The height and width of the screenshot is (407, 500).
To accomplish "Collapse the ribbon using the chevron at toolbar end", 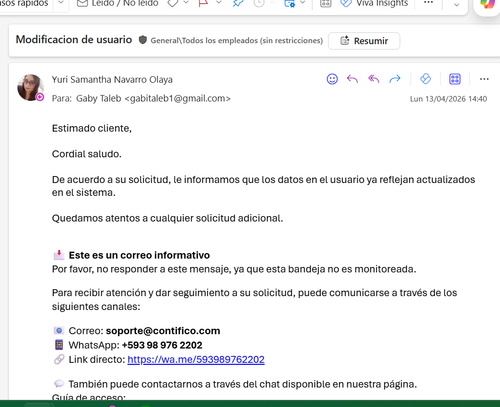I will pos(457,4).
